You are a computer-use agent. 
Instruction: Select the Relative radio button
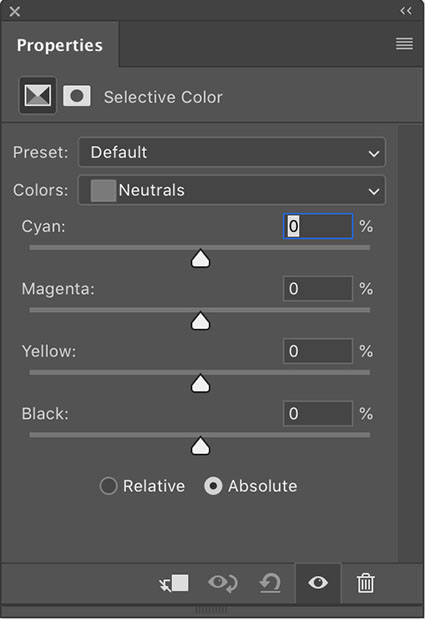[x=109, y=486]
